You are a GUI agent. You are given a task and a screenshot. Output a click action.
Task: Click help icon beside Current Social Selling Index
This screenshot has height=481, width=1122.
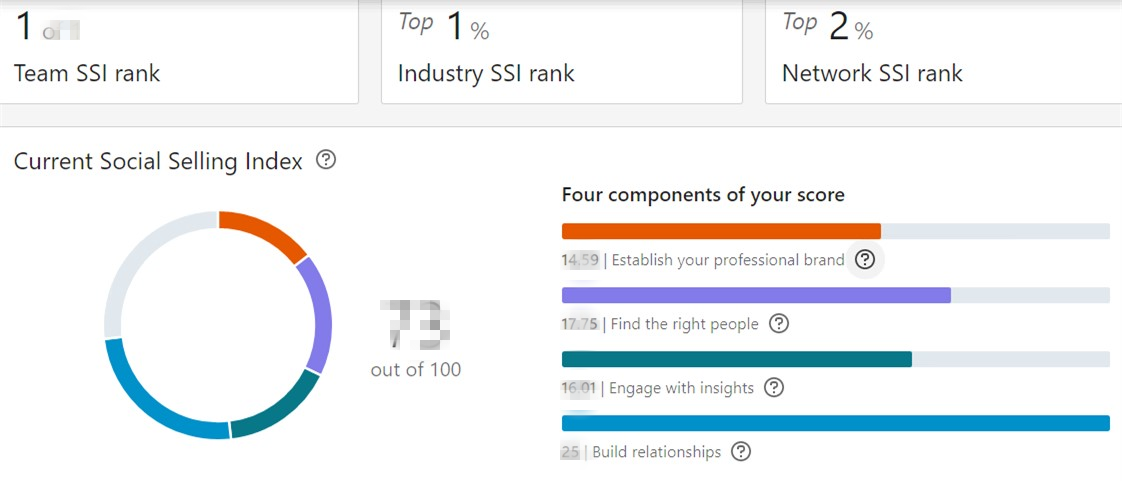click(326, 160)
